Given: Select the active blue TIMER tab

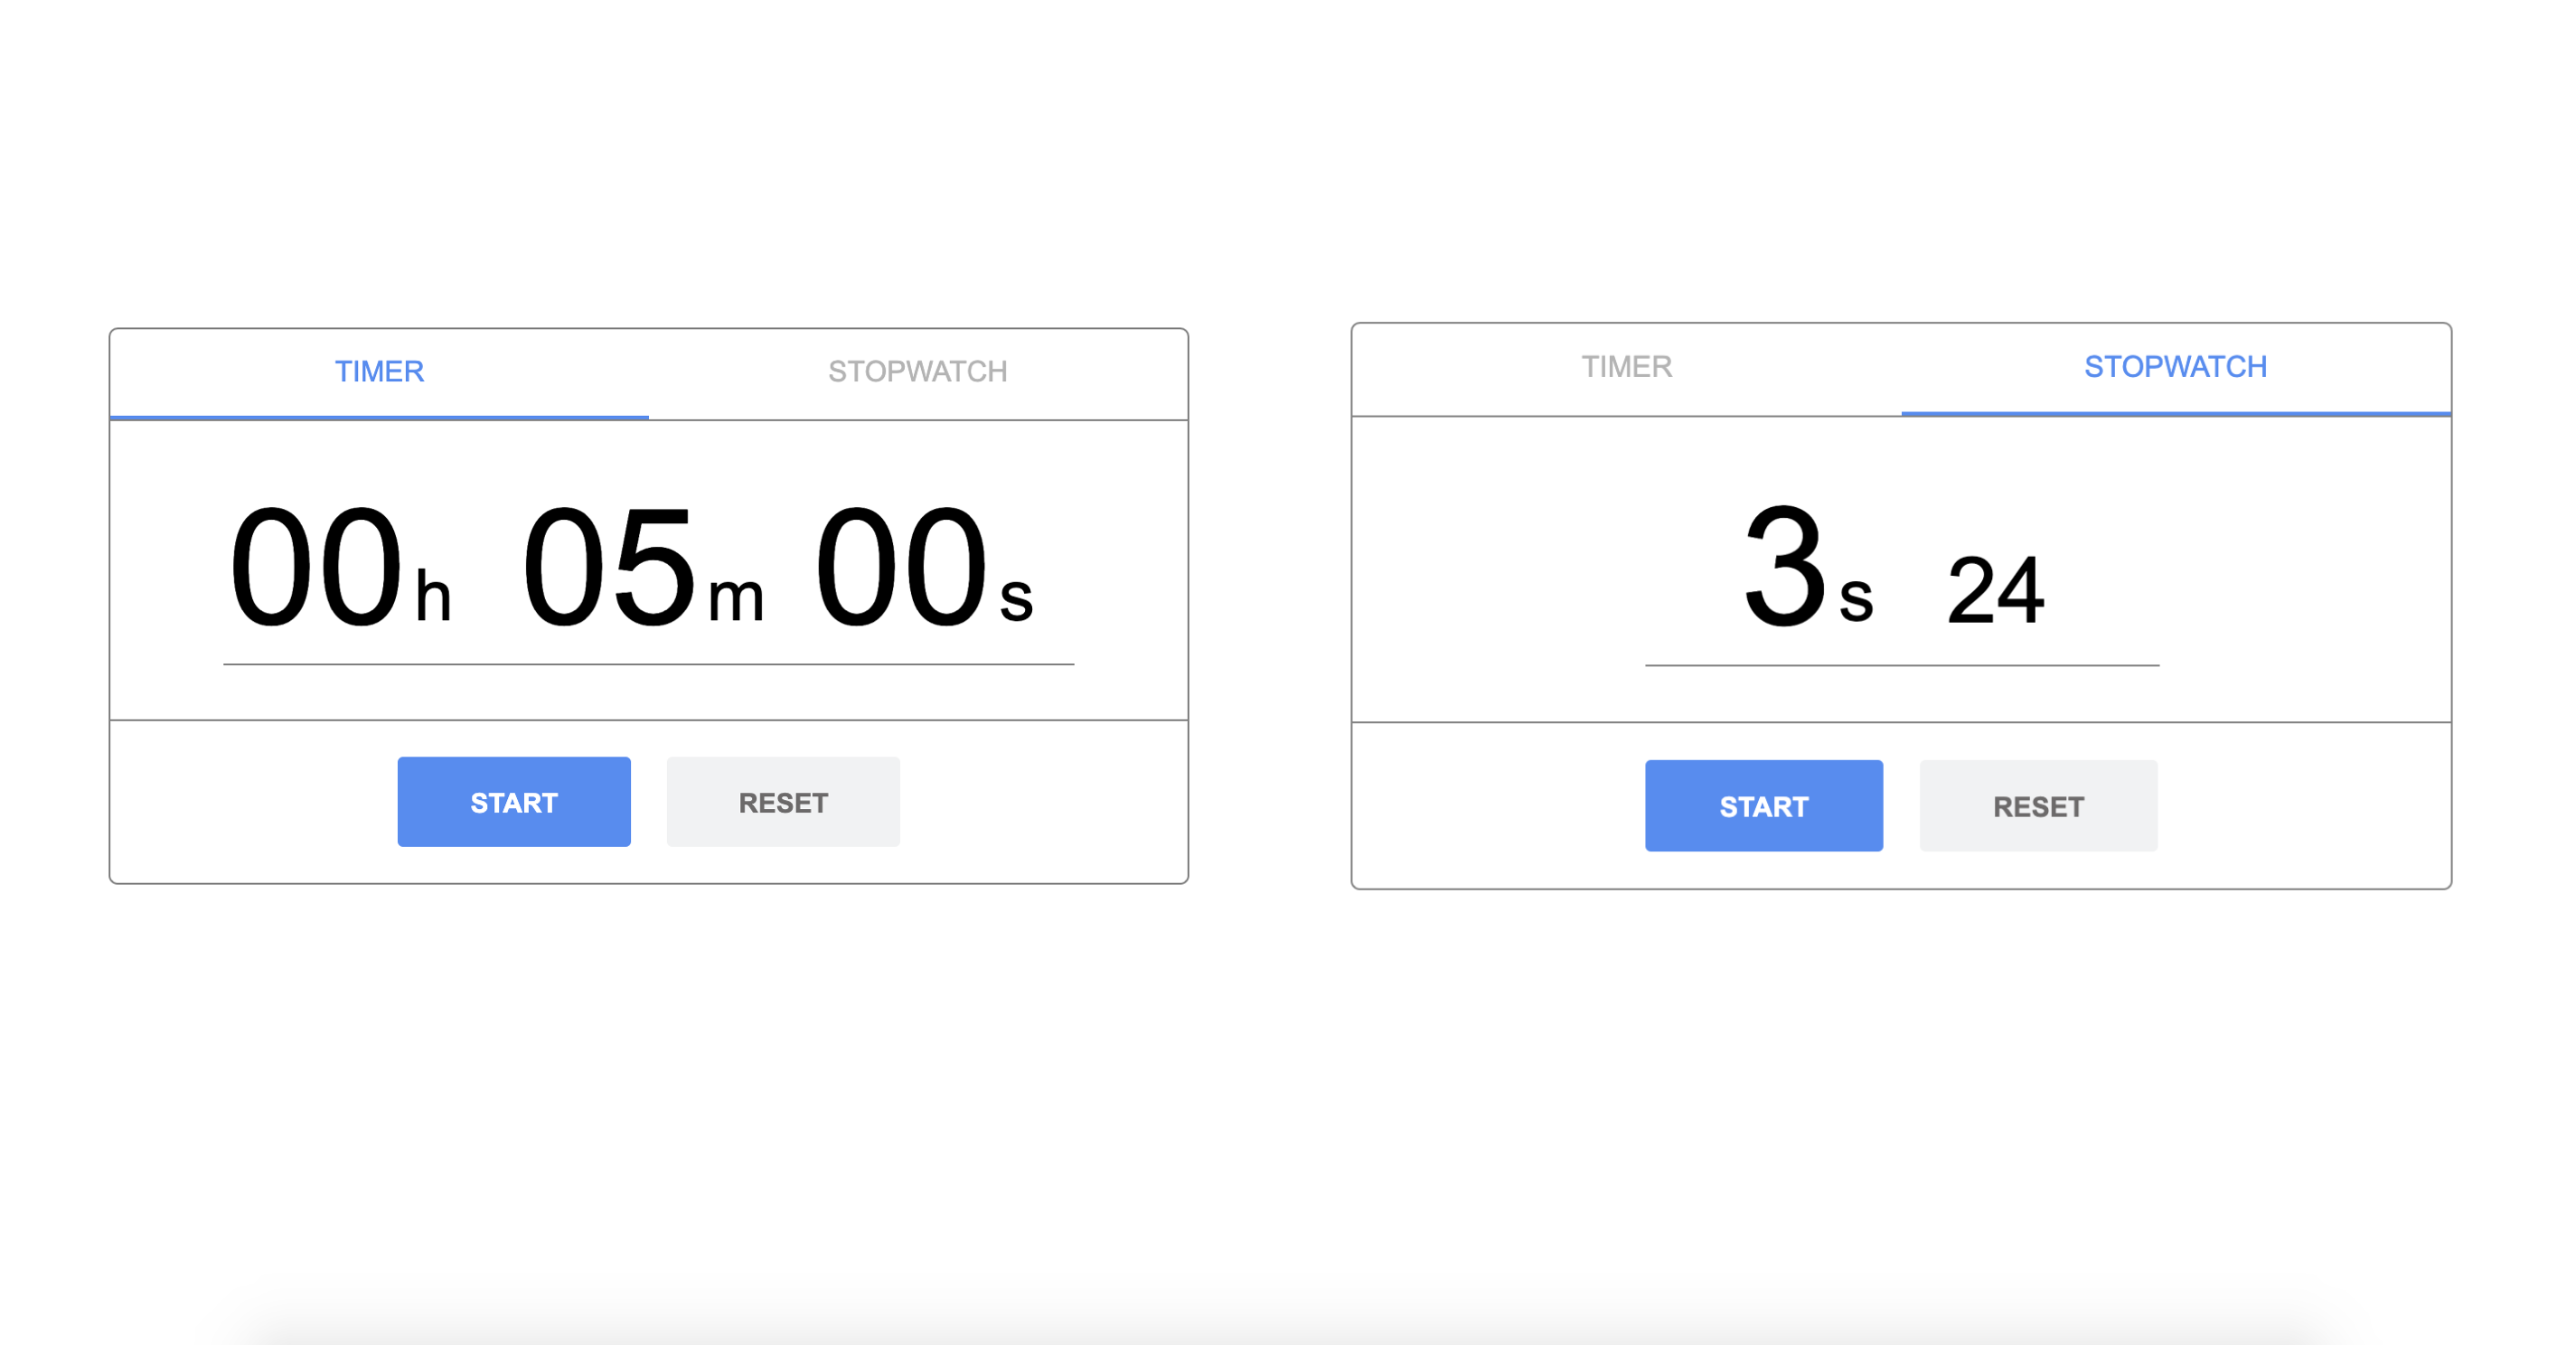Looking at the screenshot, I should (x=379, y=372).
